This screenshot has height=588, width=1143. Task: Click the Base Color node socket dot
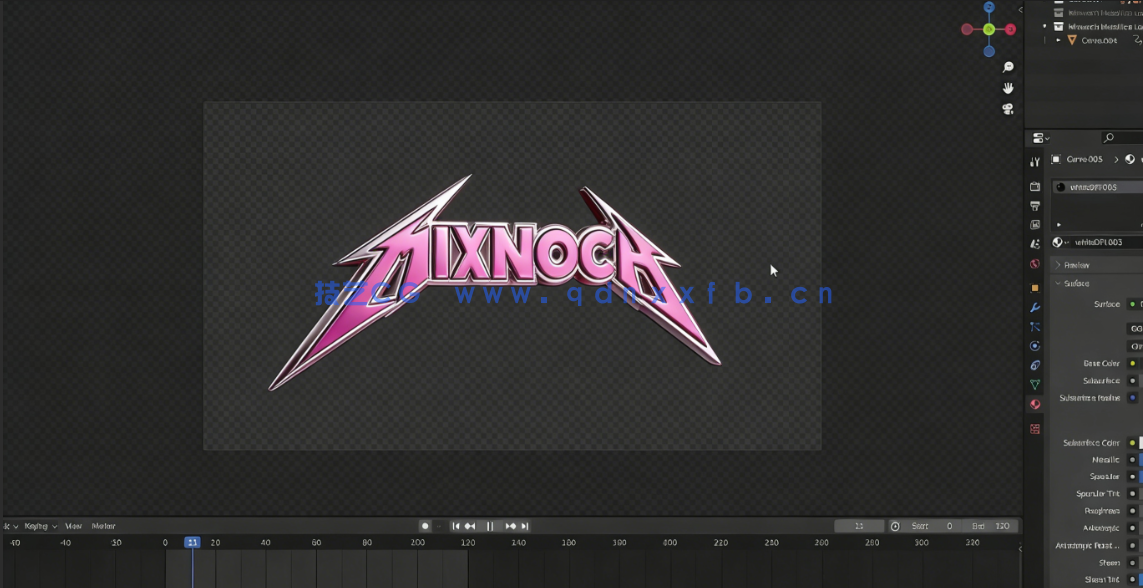(1132, 364)
